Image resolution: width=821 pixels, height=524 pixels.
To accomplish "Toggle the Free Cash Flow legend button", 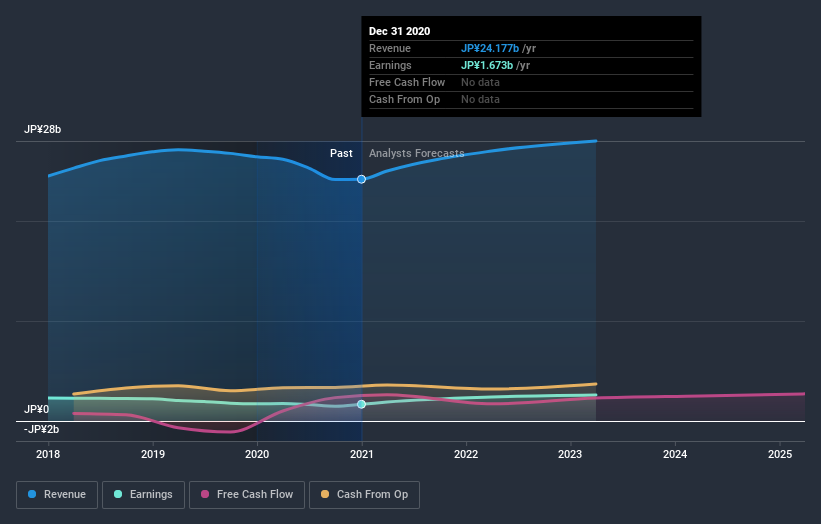I will coord(247,495).
